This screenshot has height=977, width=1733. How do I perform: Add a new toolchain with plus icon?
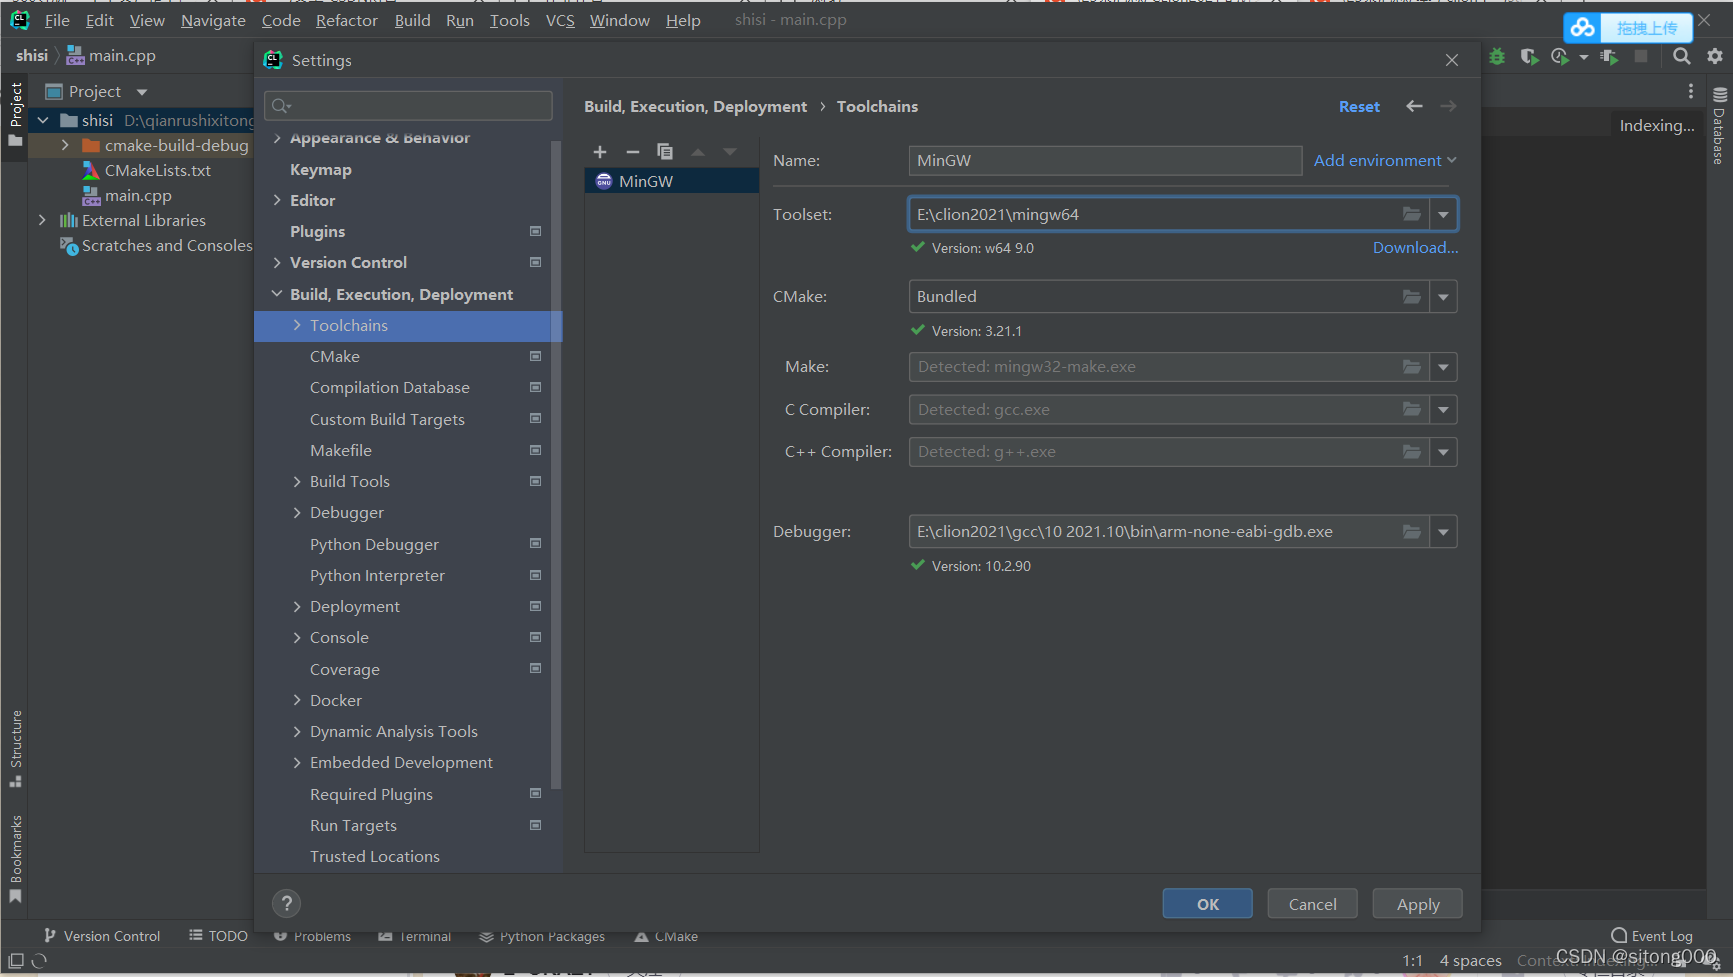pos(600,152)
